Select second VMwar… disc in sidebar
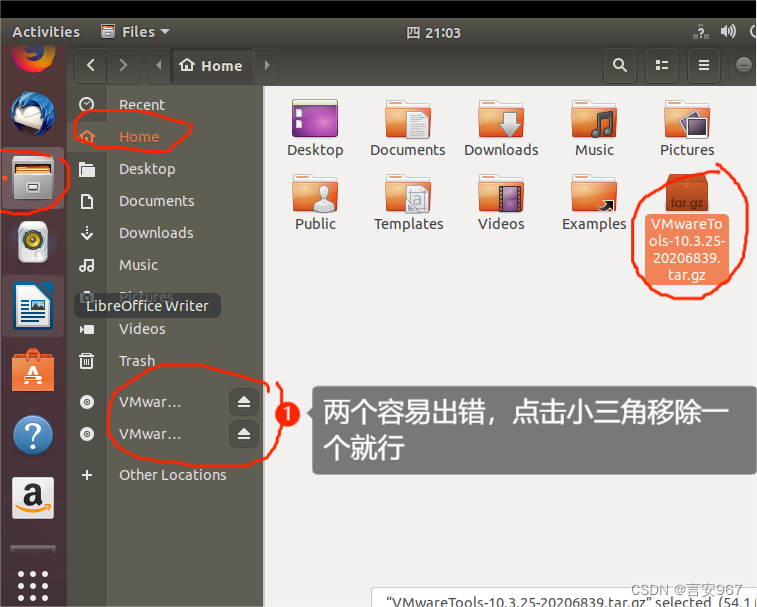 click(150, 434)
